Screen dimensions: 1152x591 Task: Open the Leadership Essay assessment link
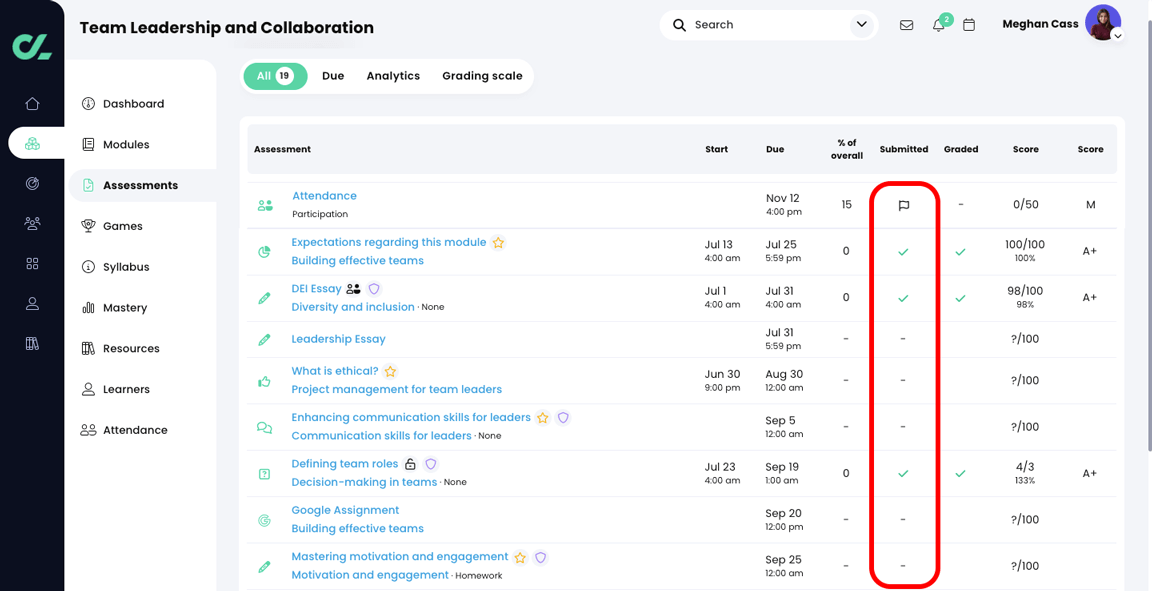pyautogui.click(x=339, y=339)
